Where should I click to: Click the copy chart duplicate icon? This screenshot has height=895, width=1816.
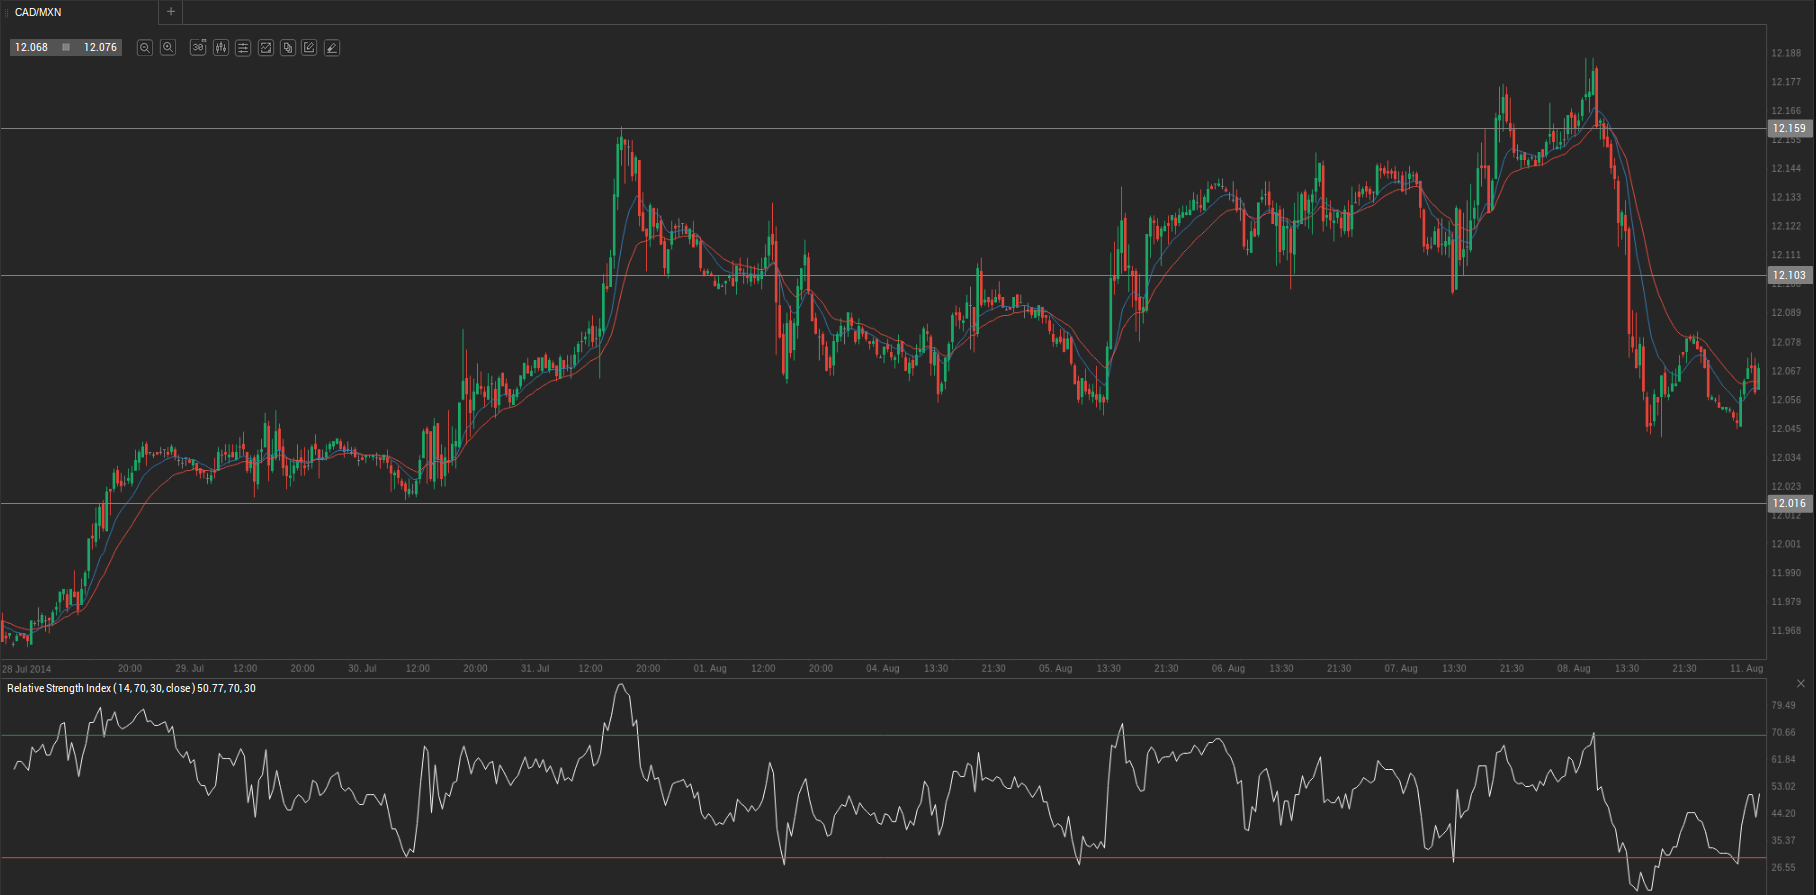pyautogui.click(x=288, y=48)
